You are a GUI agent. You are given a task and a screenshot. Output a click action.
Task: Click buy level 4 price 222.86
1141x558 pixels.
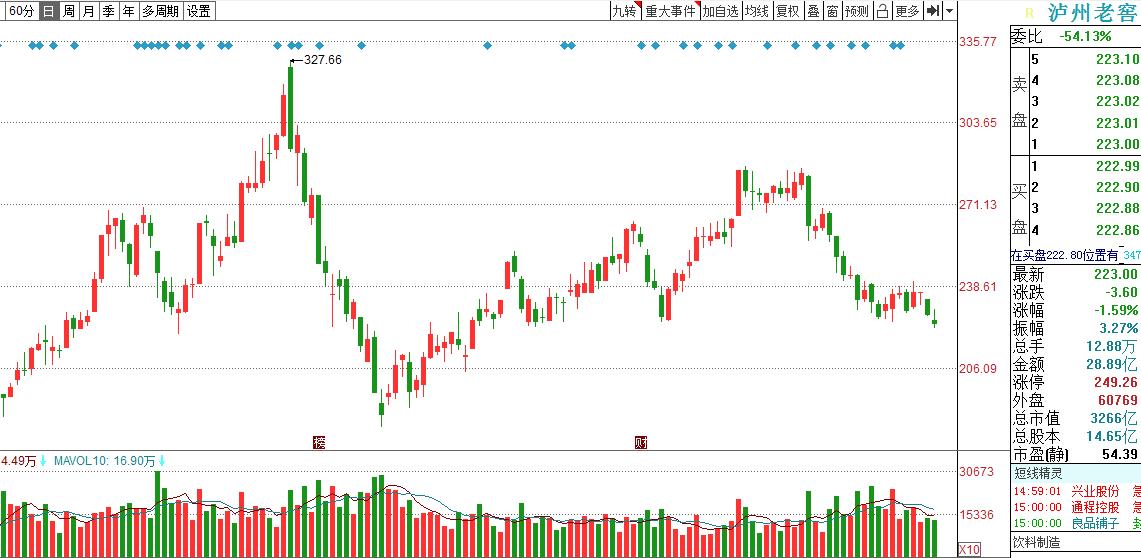coord(1118,230)
